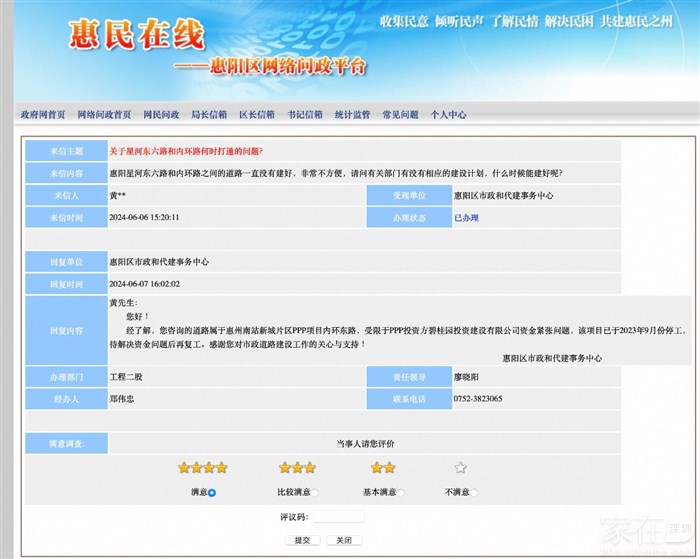Navigate to 书记信箱

(x=305, y=115)
